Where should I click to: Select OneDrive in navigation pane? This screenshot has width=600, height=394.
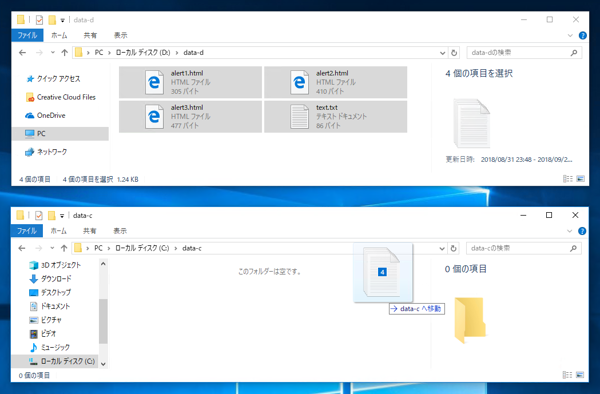(x=45, y=115)
